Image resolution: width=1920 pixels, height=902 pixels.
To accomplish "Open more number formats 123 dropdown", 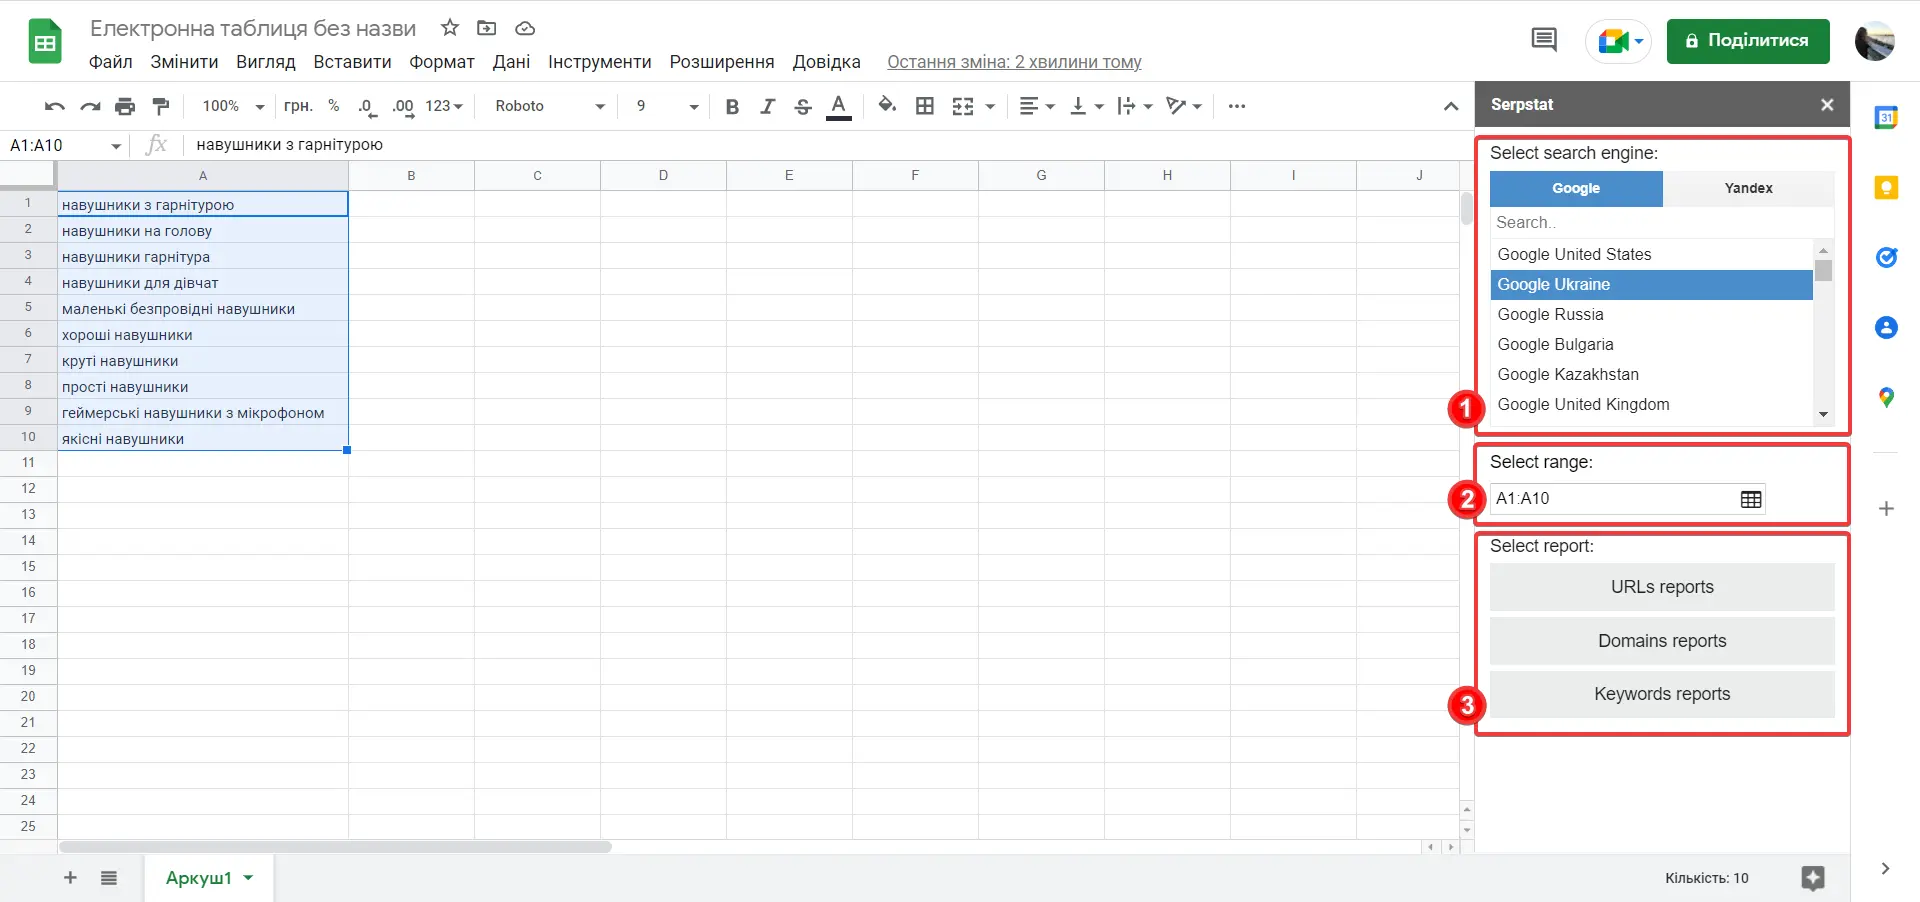I will click(444, 106).
